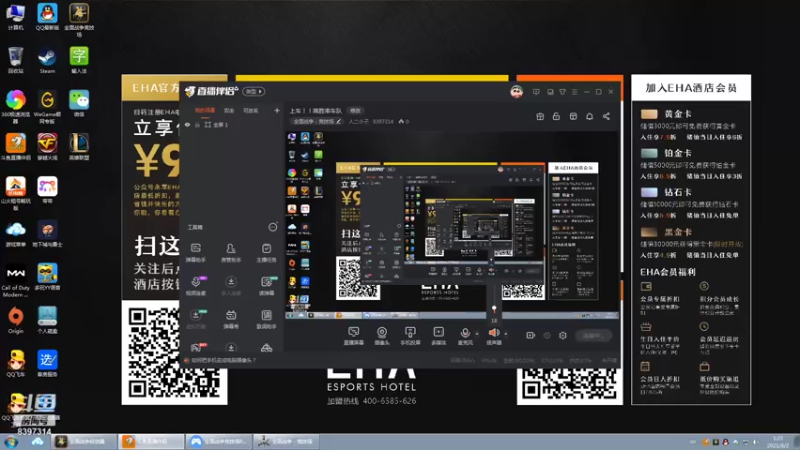
Task: Open the mailbox icon in title bar
Action: (550, 92)
